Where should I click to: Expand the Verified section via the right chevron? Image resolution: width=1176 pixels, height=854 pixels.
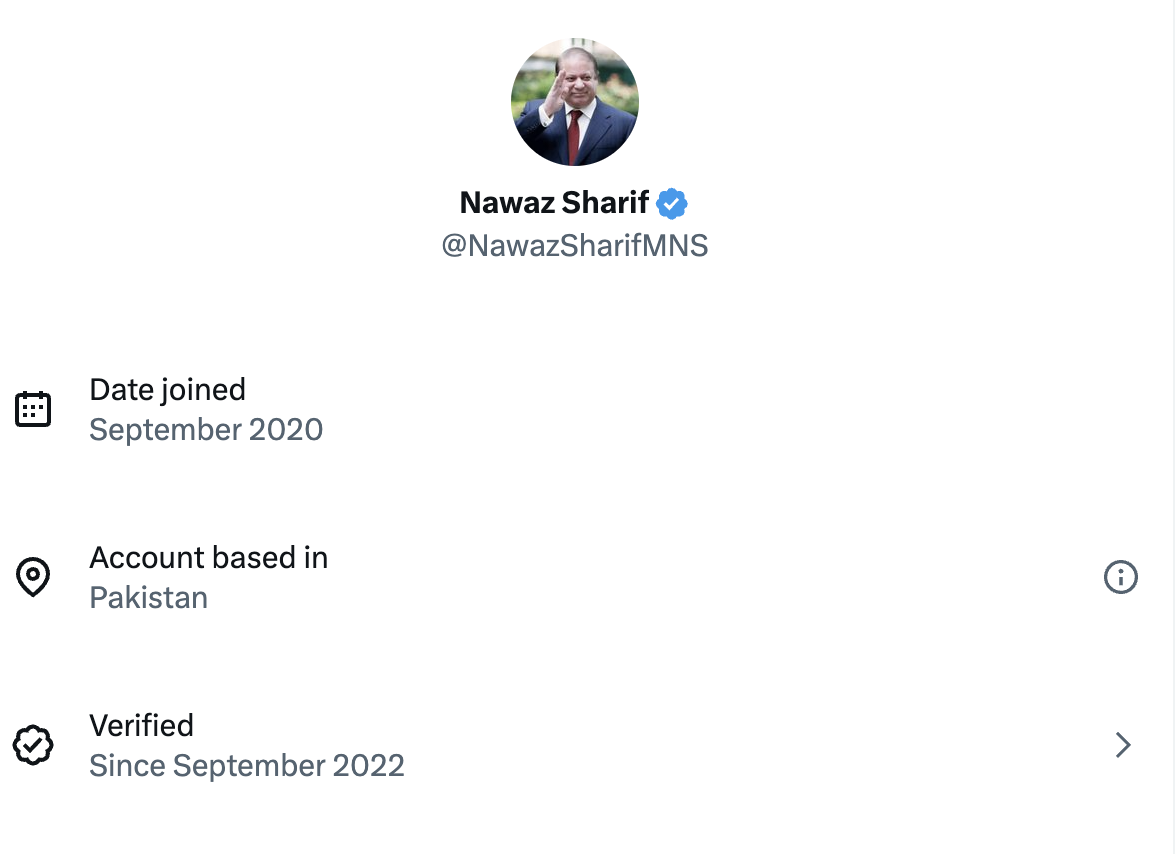tap(1121, 745)
